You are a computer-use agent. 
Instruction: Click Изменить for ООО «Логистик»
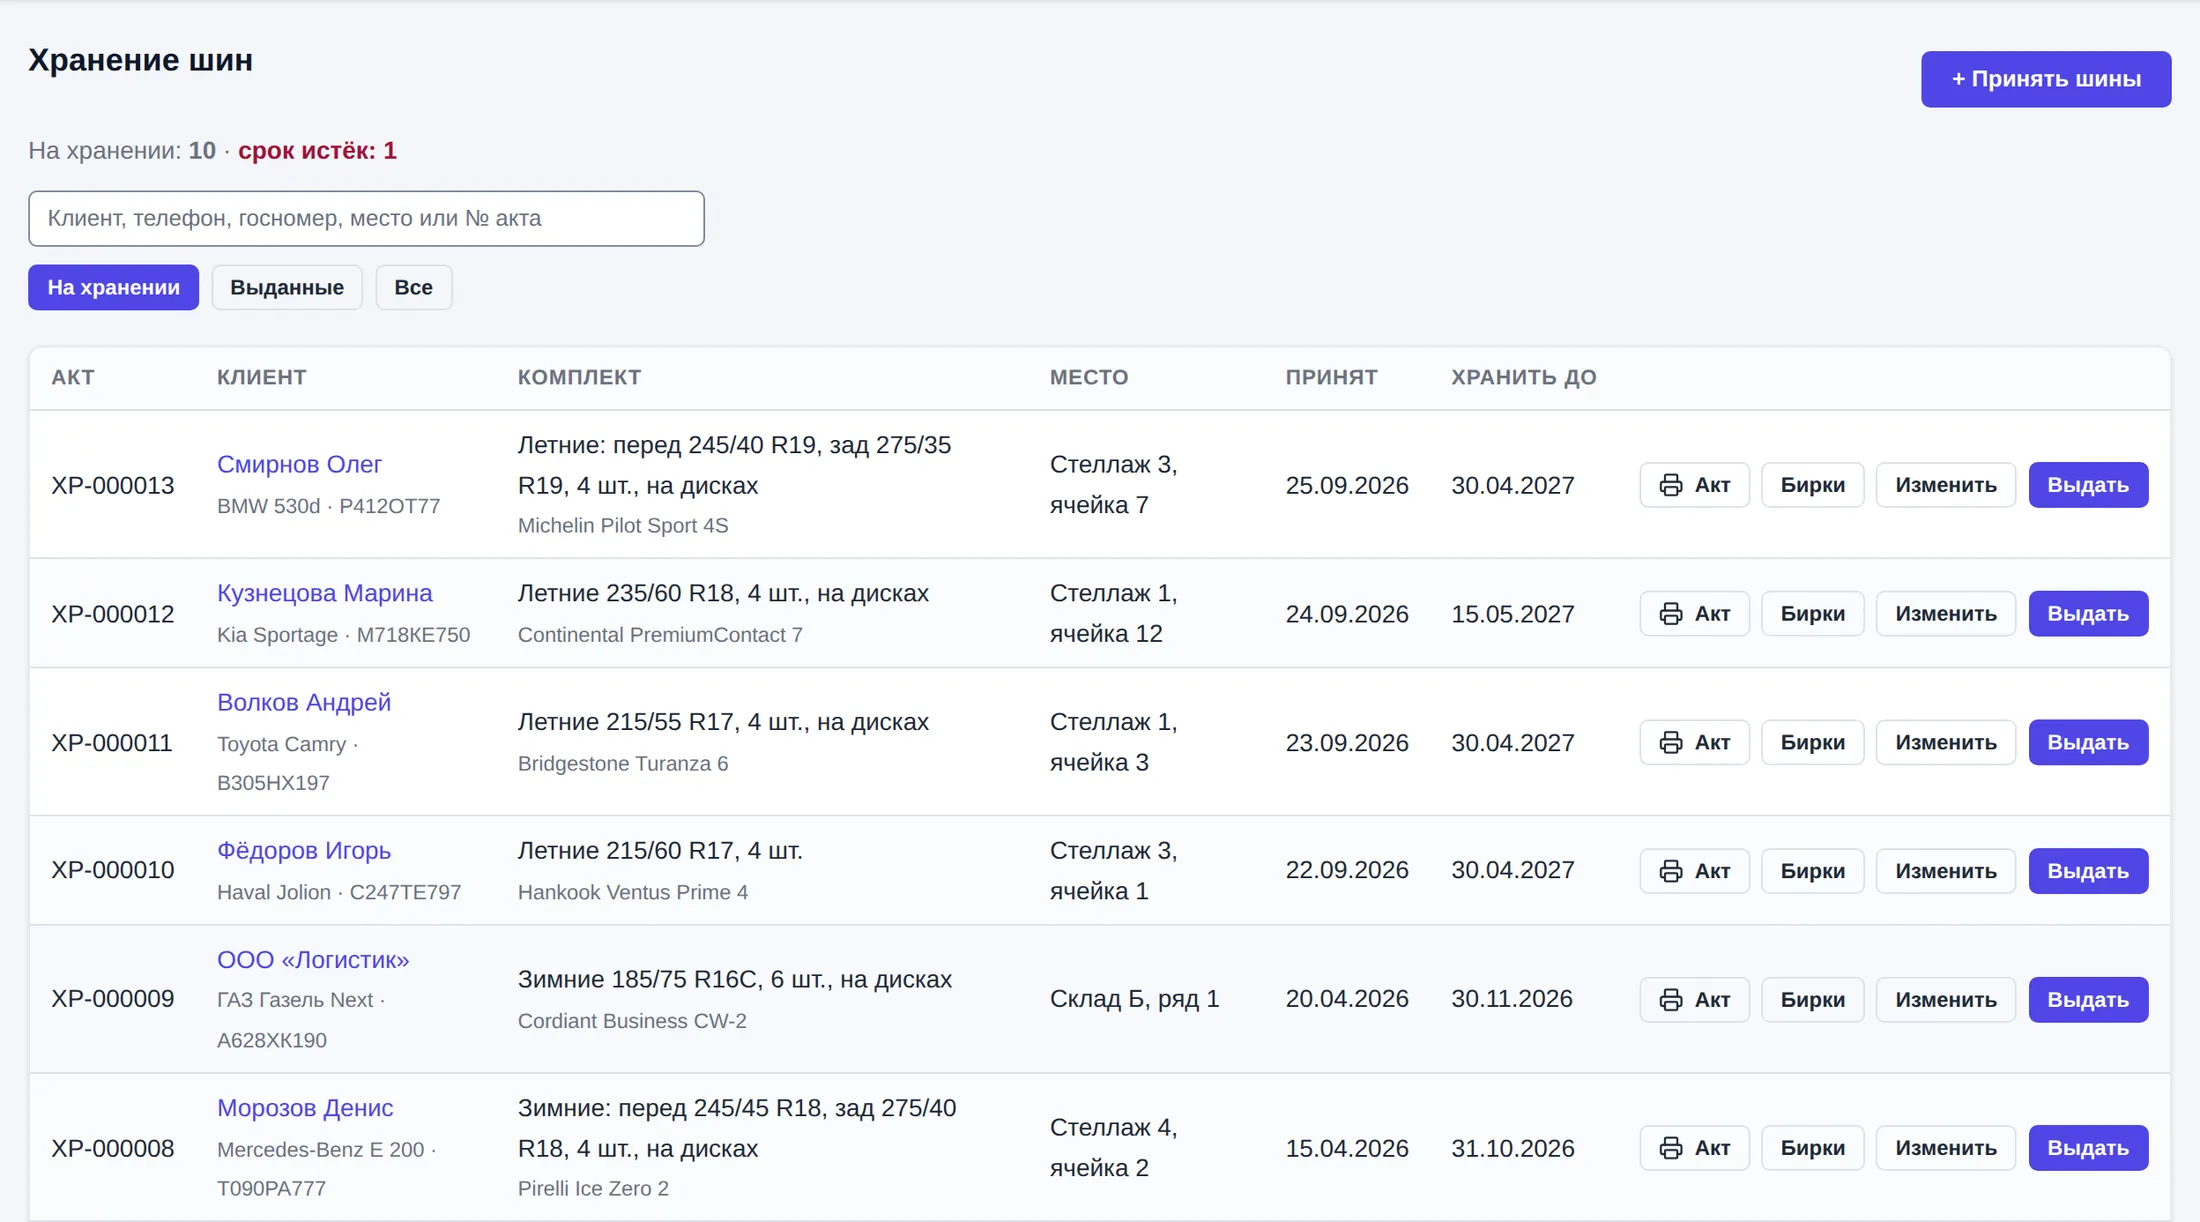1946,1000
